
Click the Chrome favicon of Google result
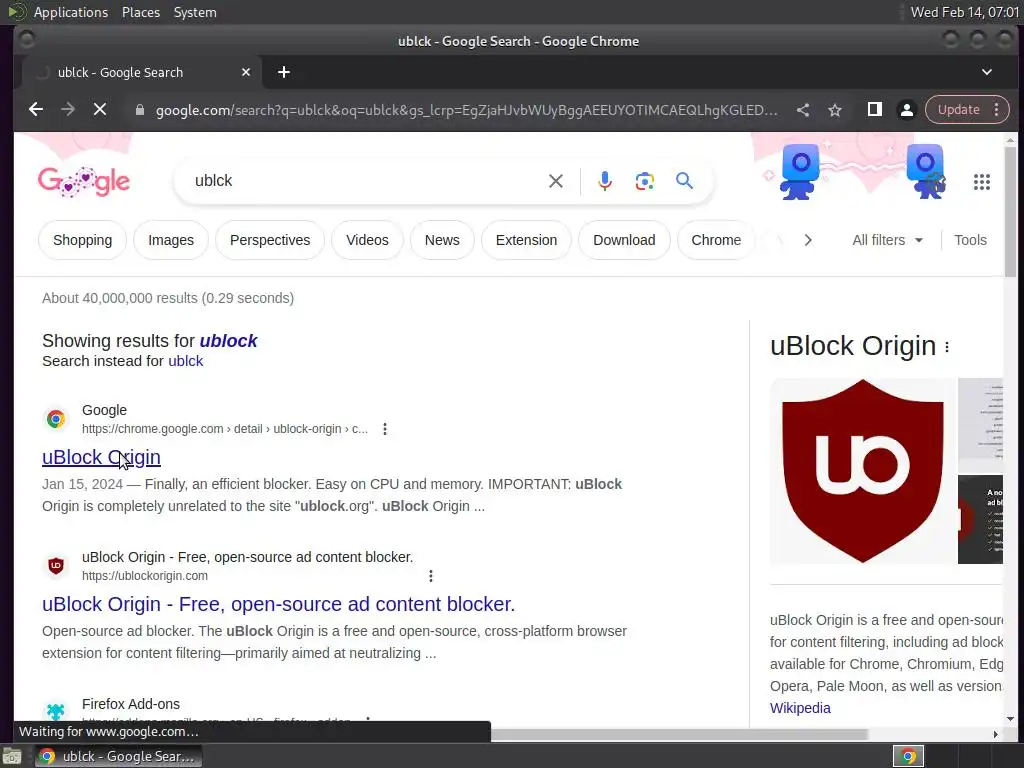pyautogui.click(x=56, y=419)
